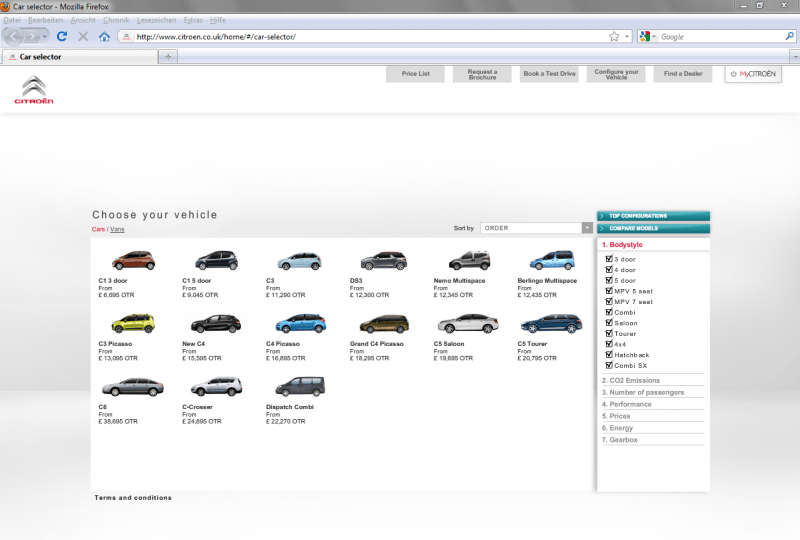Select the DS3 car thumbnail
800x540 pixels.
(x=384, y=260)
